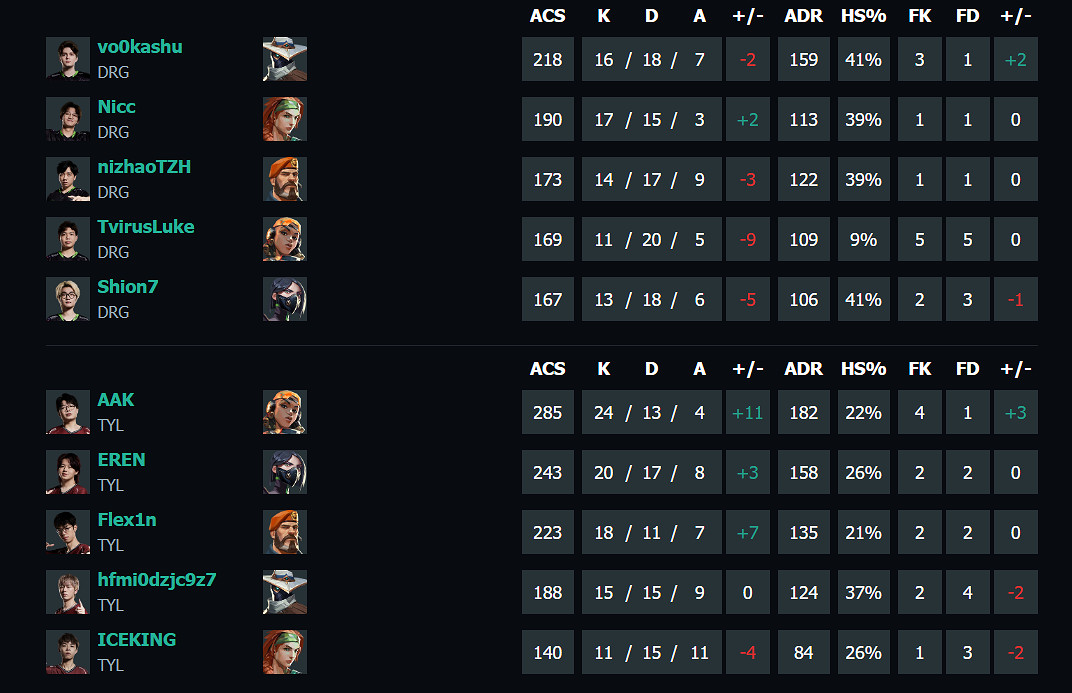Screen dimensions: 1072x693
Task: Click the Cypher agent icon beside vo0kashu
Action: pos(285,59)
